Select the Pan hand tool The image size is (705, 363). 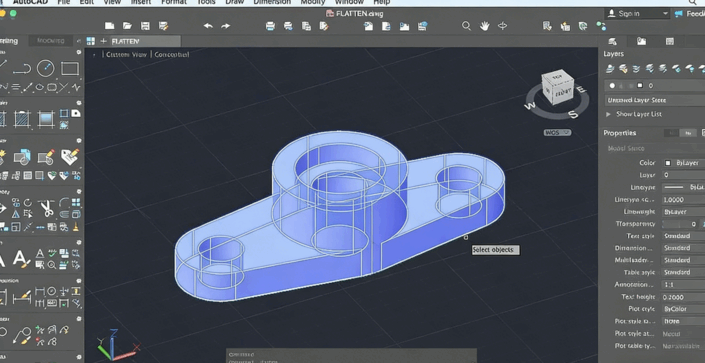[484, 26]
